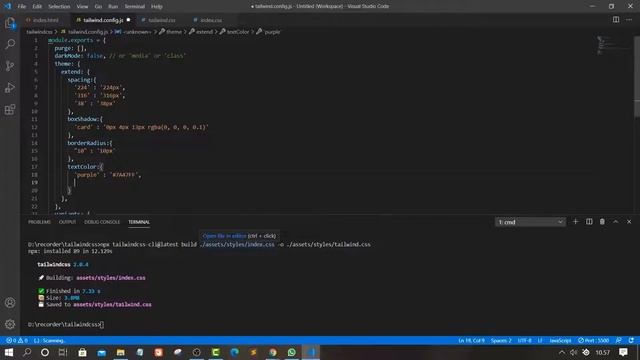Switch to Debug Console panel tab
This screenshot has width=640, height=360.
coord(102,222)
